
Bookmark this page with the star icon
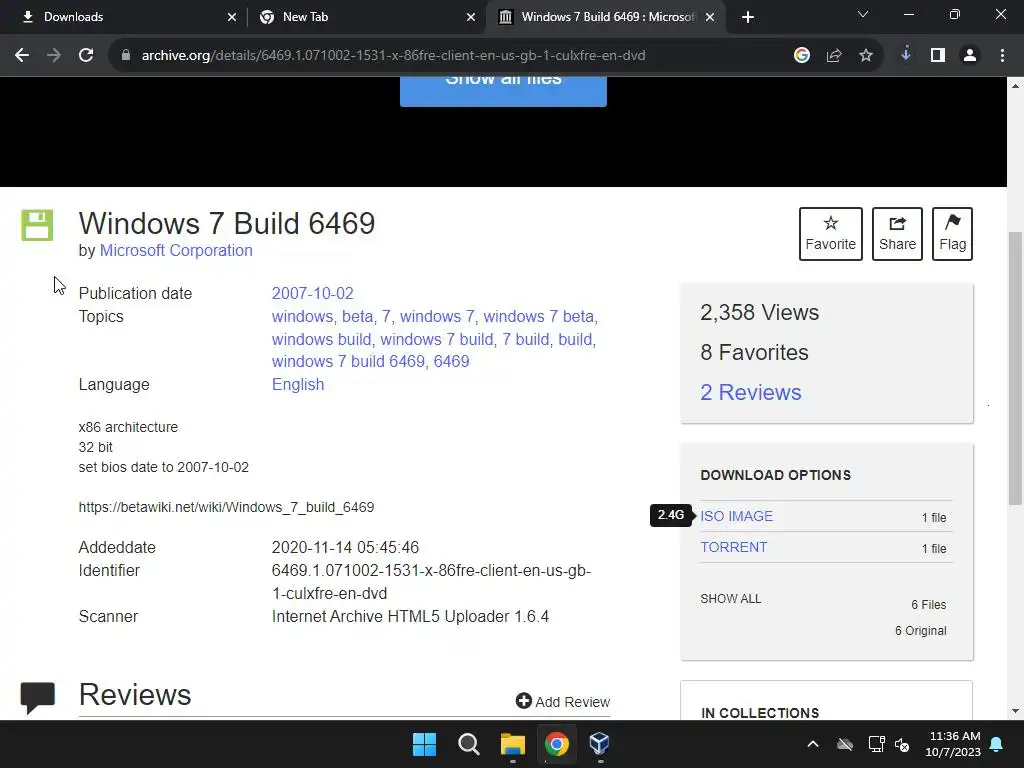click(x=866, y=56)
